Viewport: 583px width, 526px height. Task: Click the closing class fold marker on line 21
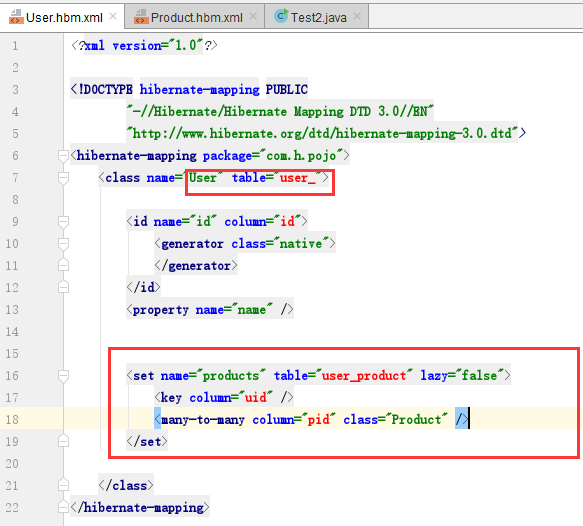pyautogui.click(x=64, y=485)
